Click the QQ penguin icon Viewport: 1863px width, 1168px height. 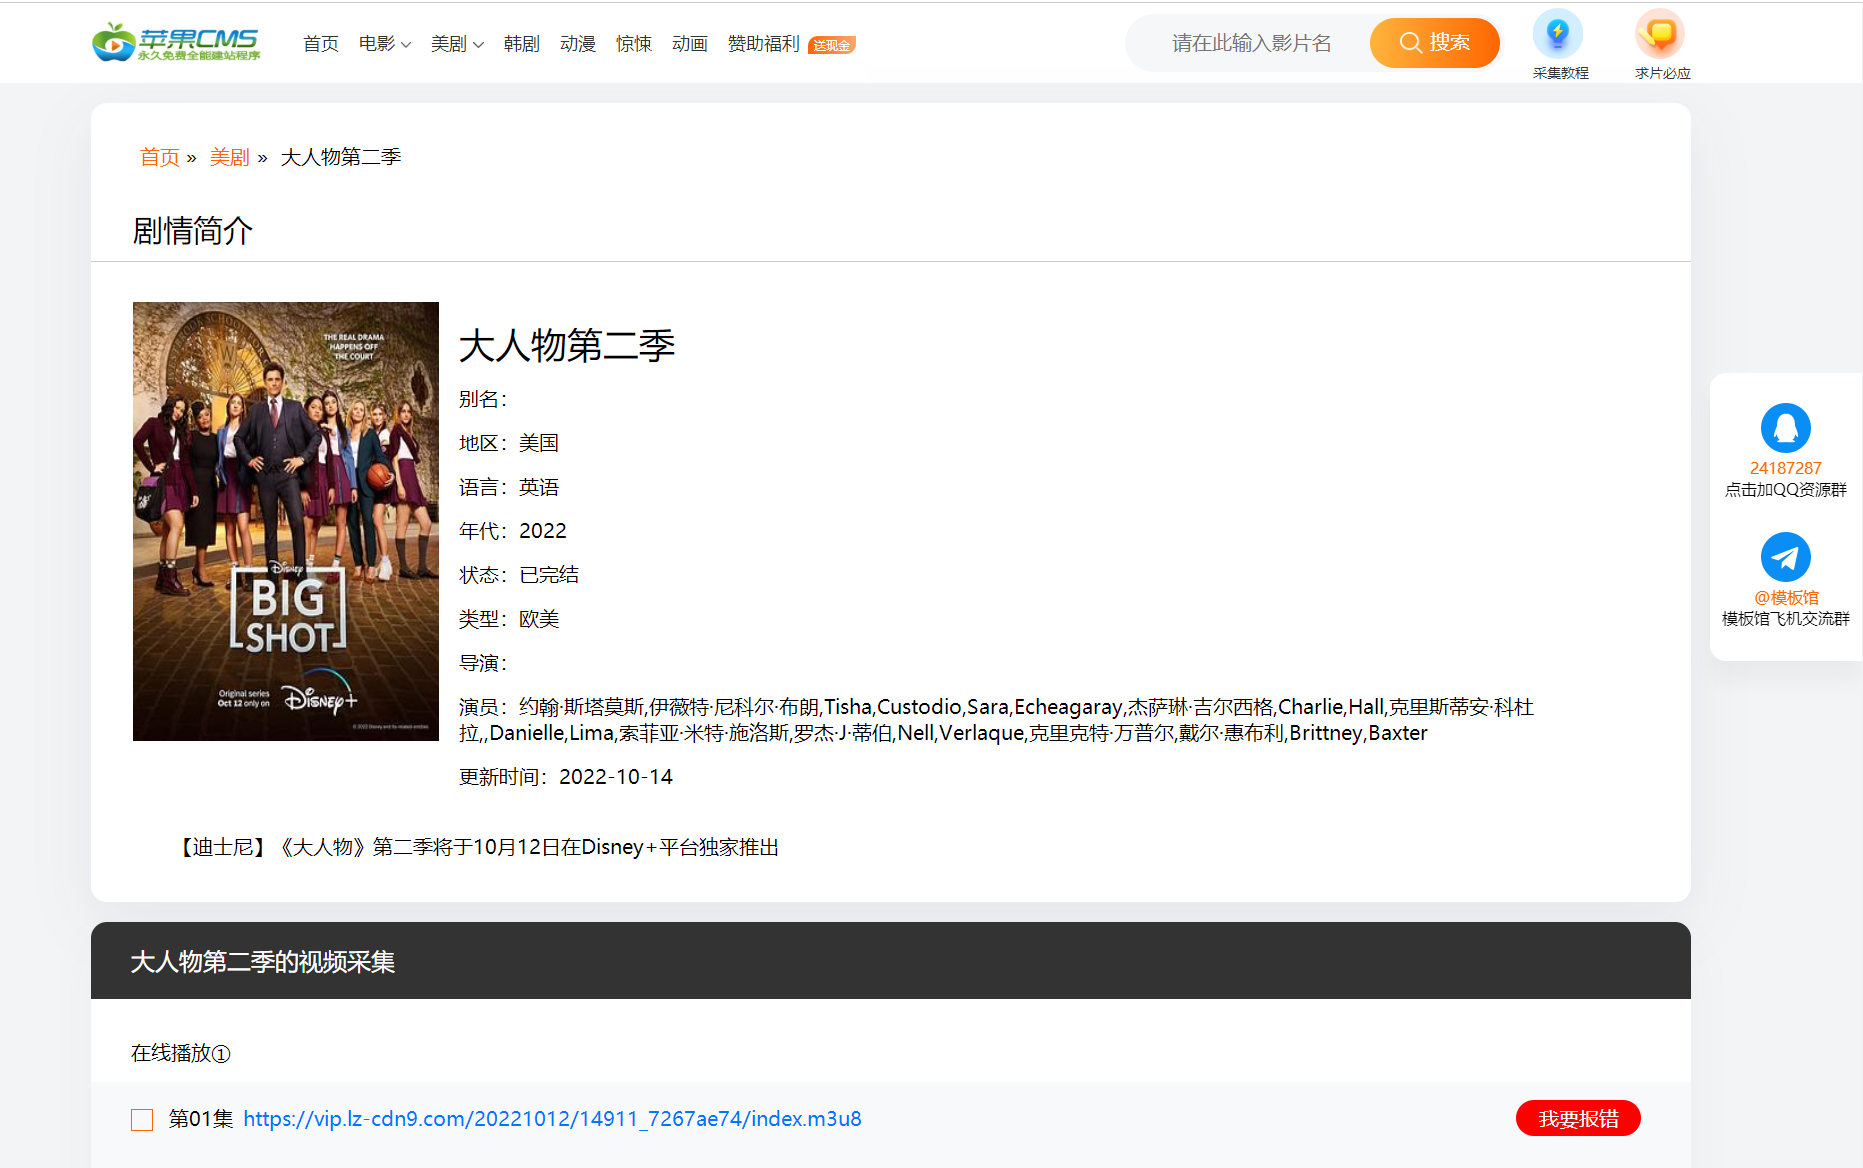point(1785,428)
